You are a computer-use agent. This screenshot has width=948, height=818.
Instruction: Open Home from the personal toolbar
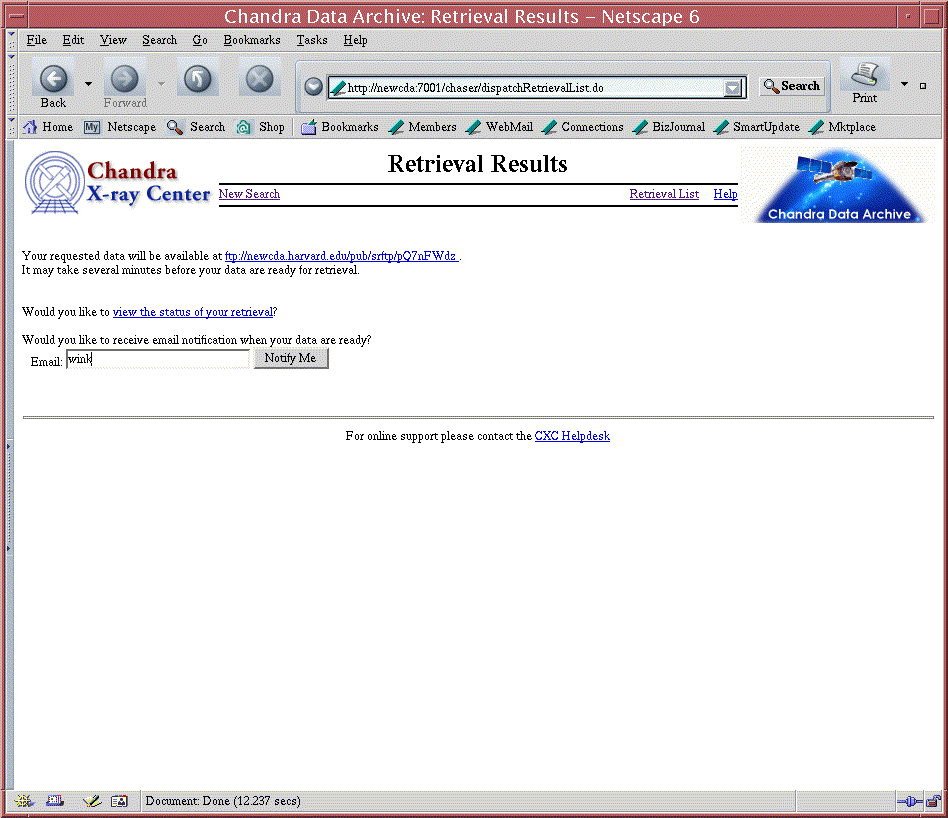click(x=47, y=127)
